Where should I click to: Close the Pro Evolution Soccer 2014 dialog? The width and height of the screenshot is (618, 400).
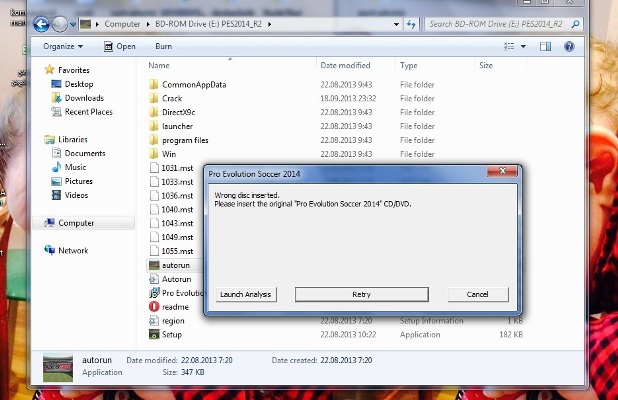point(502,171)
